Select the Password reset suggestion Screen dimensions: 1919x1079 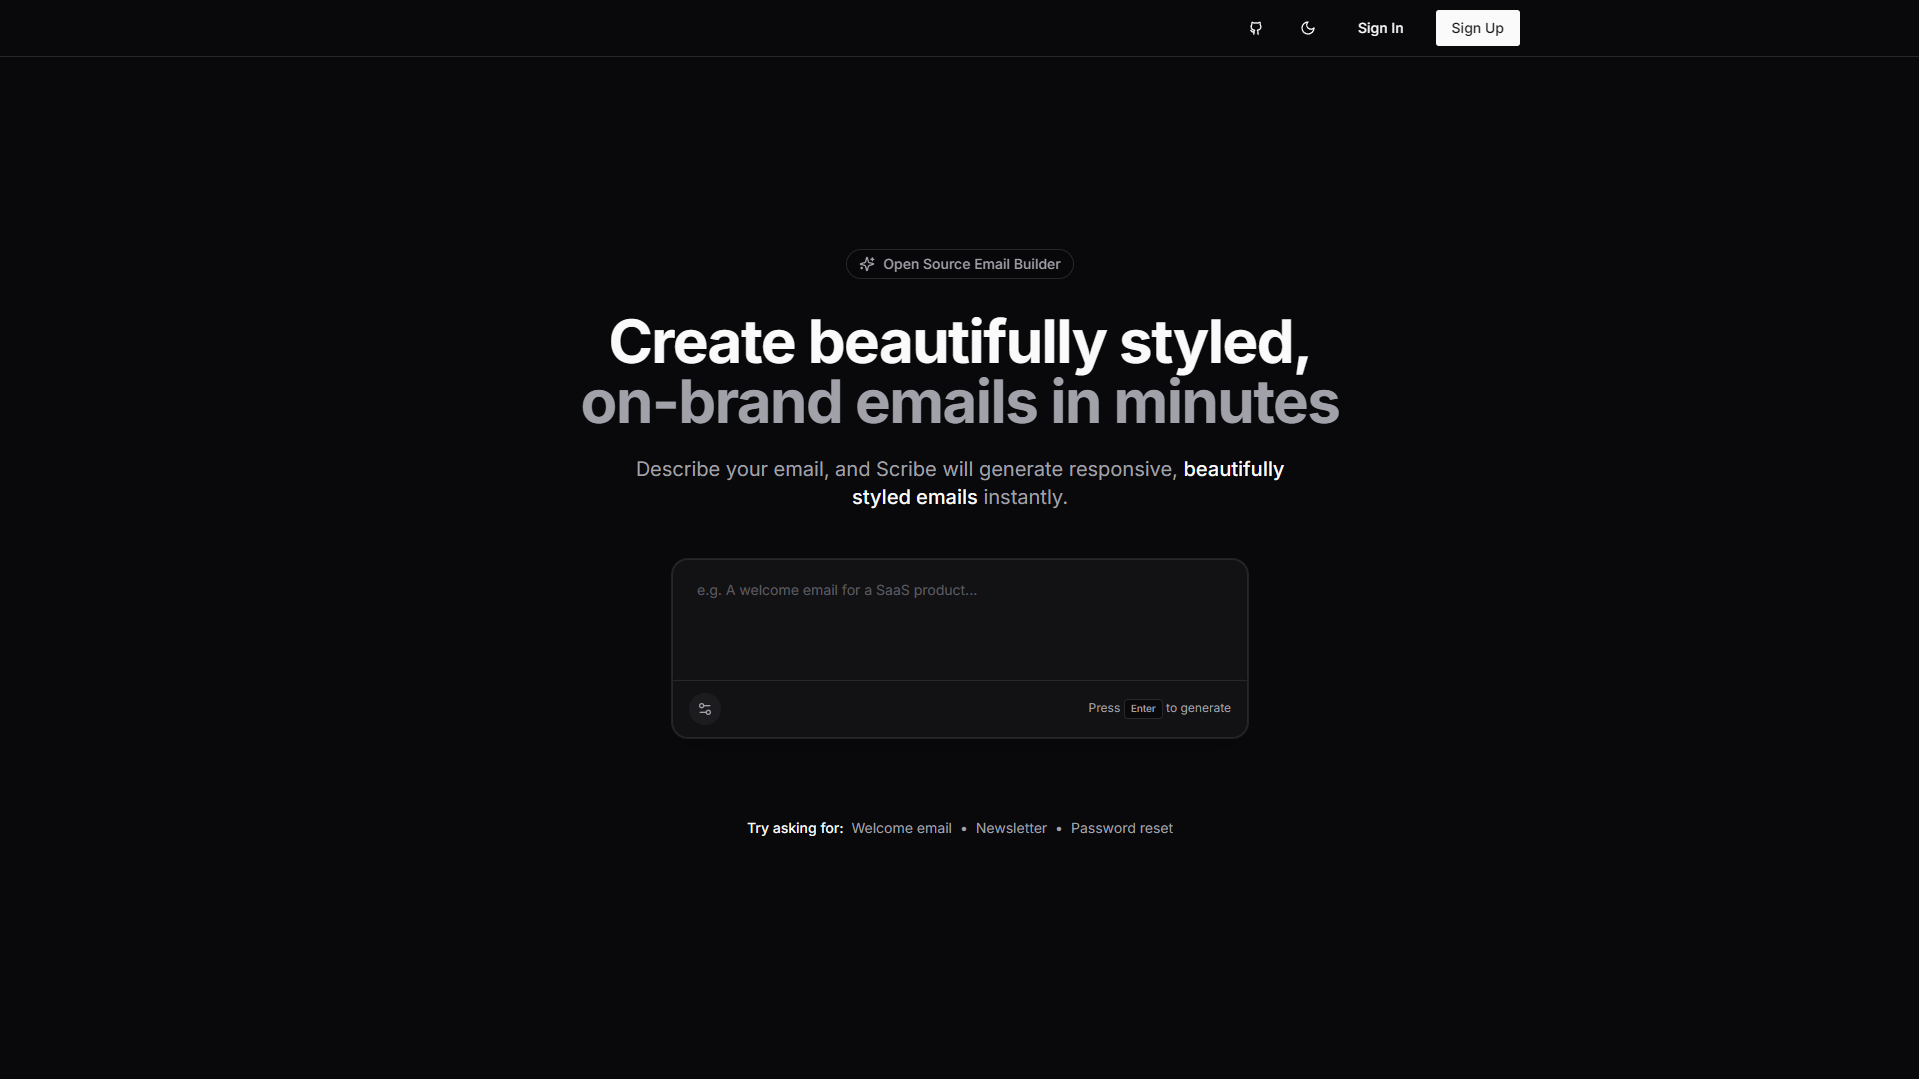tap(1121, 828)
